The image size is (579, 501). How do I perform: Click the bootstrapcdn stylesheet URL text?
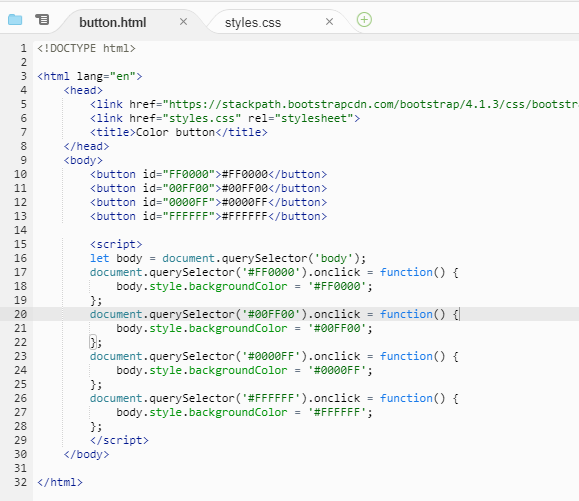pyautogui.click(x=374, y=104)
